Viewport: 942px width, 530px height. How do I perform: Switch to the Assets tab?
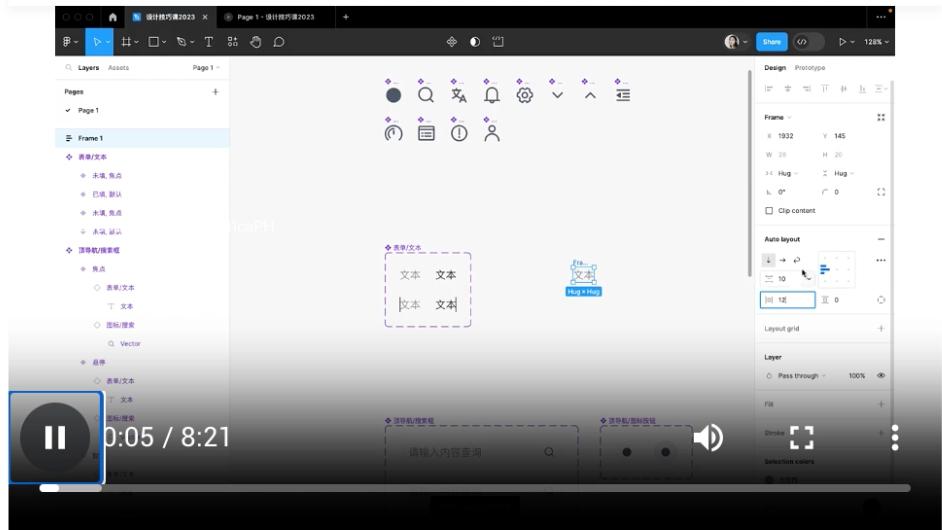point(118,67)
